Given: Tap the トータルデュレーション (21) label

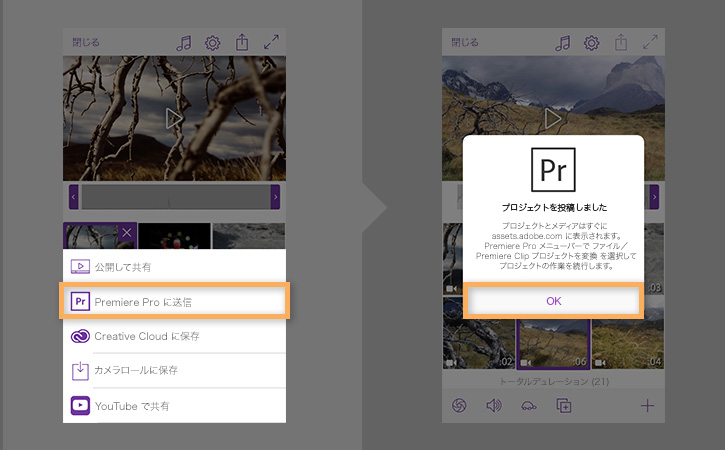Looking at the screenshot, I should pos(553,382).
